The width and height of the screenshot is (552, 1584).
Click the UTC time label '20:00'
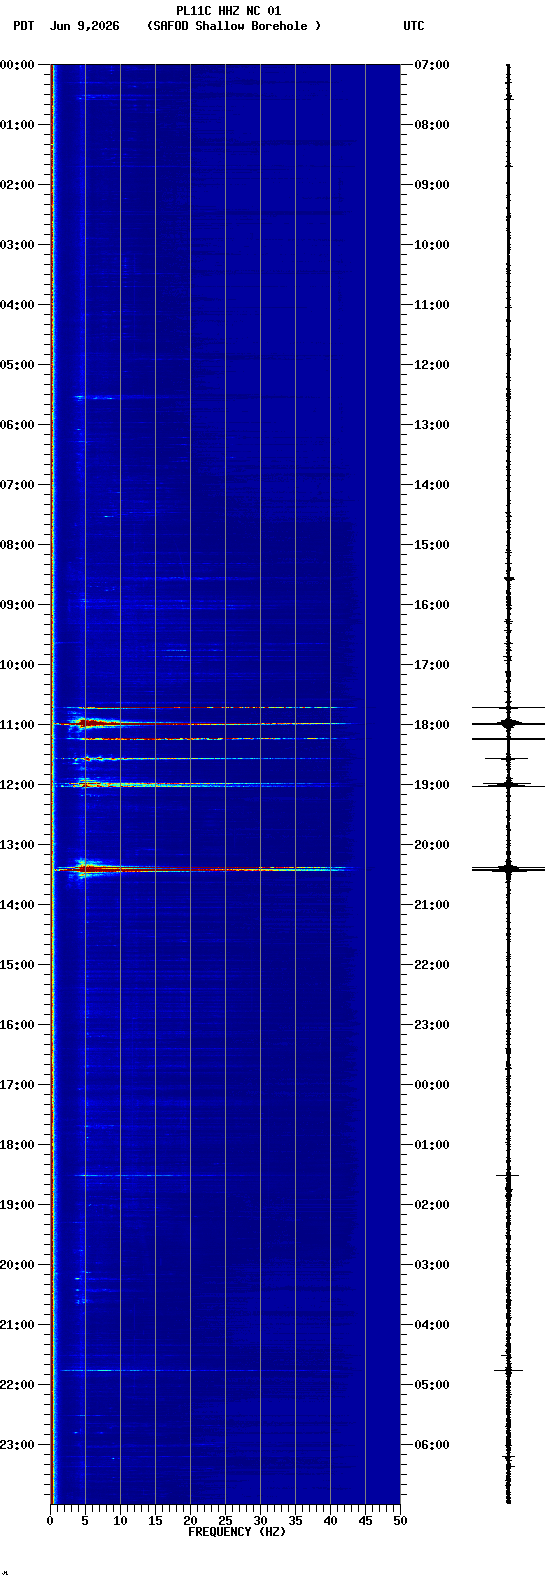coord(432,845)
